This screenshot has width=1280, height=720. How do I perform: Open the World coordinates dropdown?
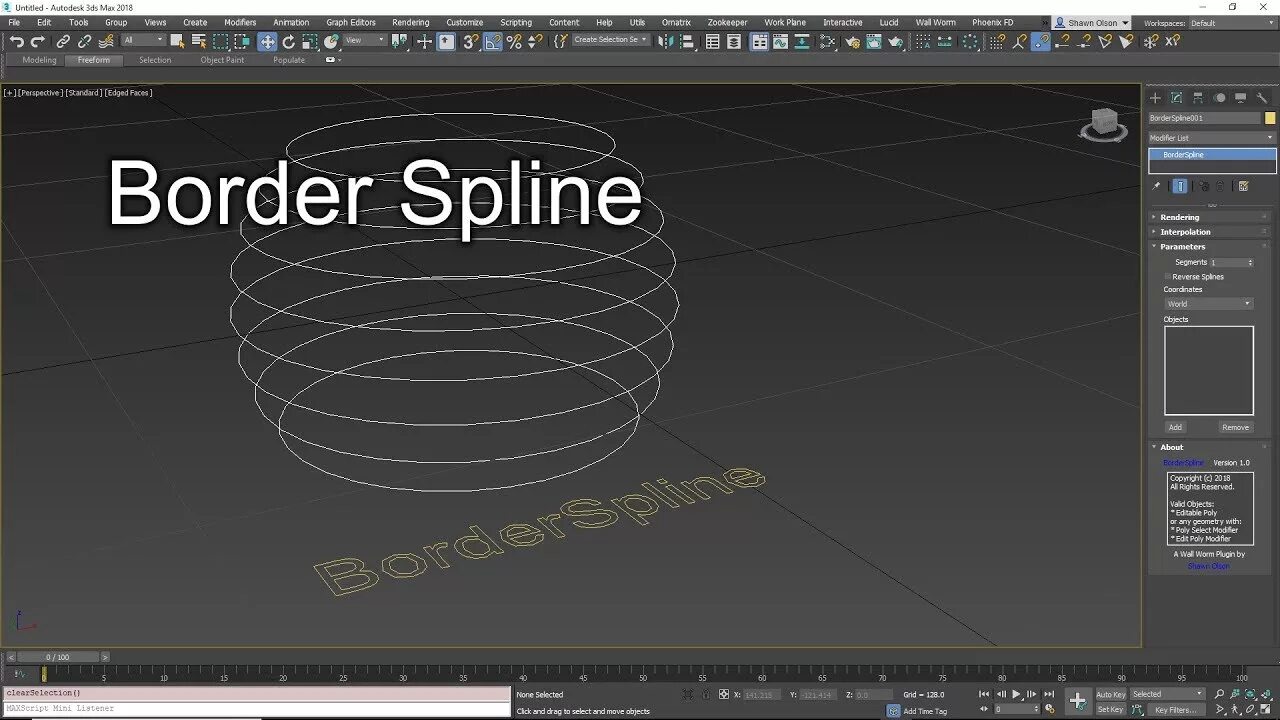pyautogui.click(x=1208, y=304)
